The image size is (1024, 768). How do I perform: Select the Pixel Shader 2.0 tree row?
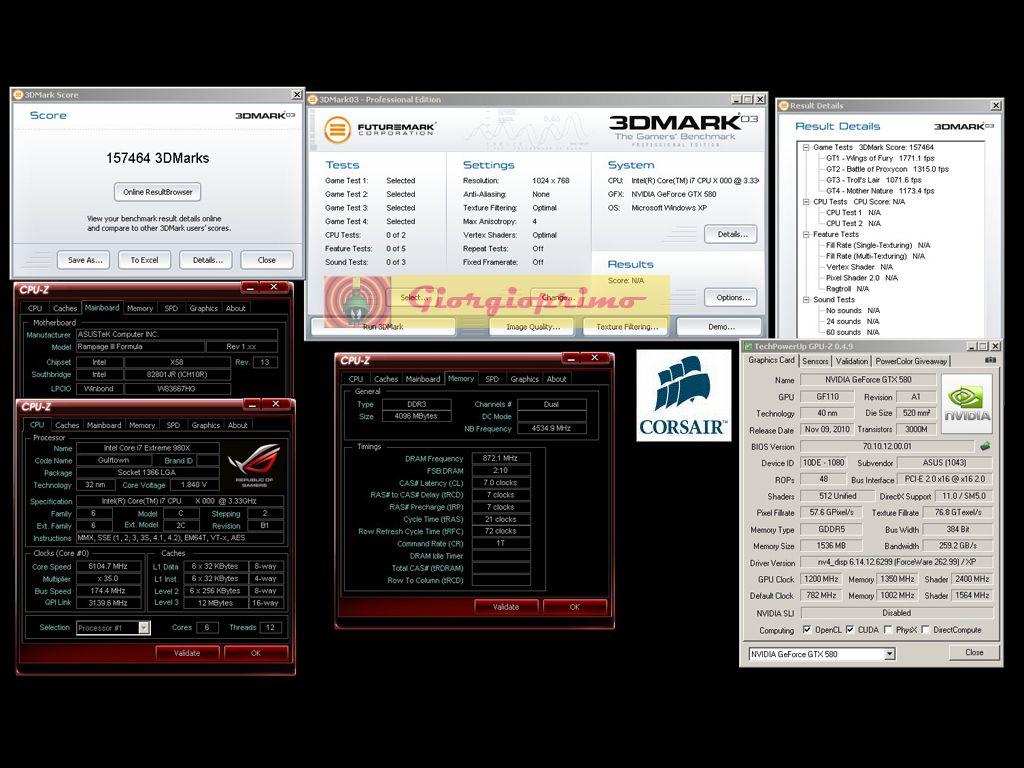click(861, 278)
